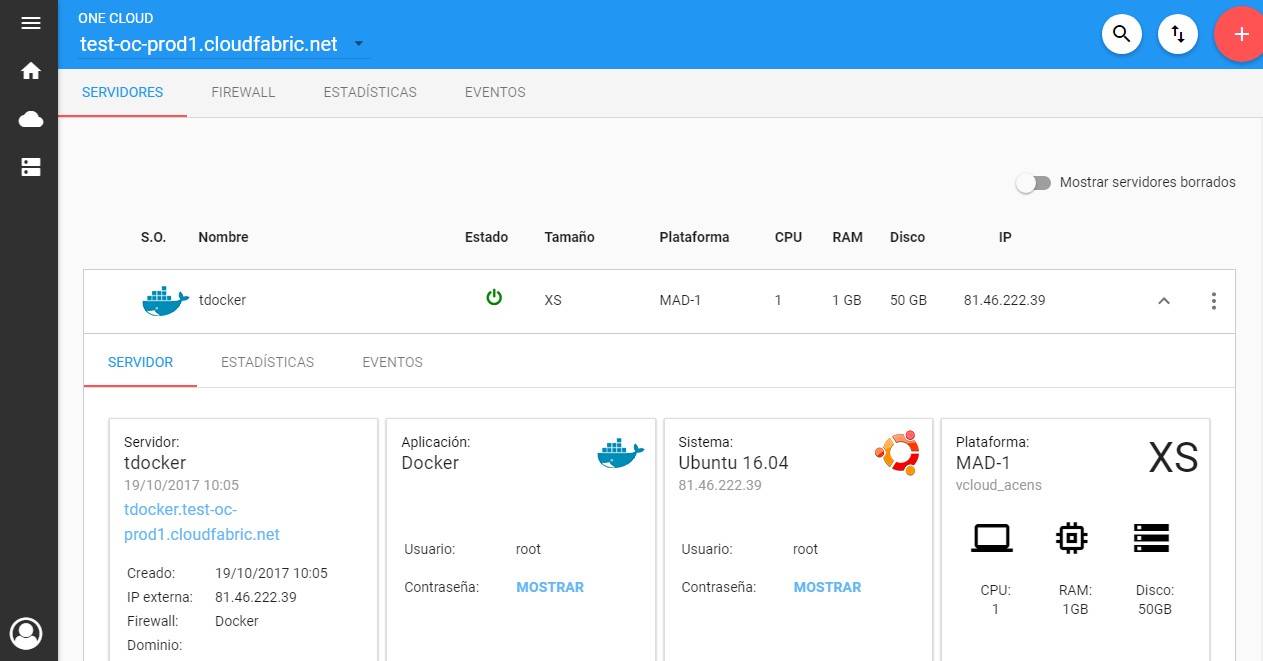Click the red plus add button
The height and width of the screenshot is (661, 1263).
(x=1240, y=34)
